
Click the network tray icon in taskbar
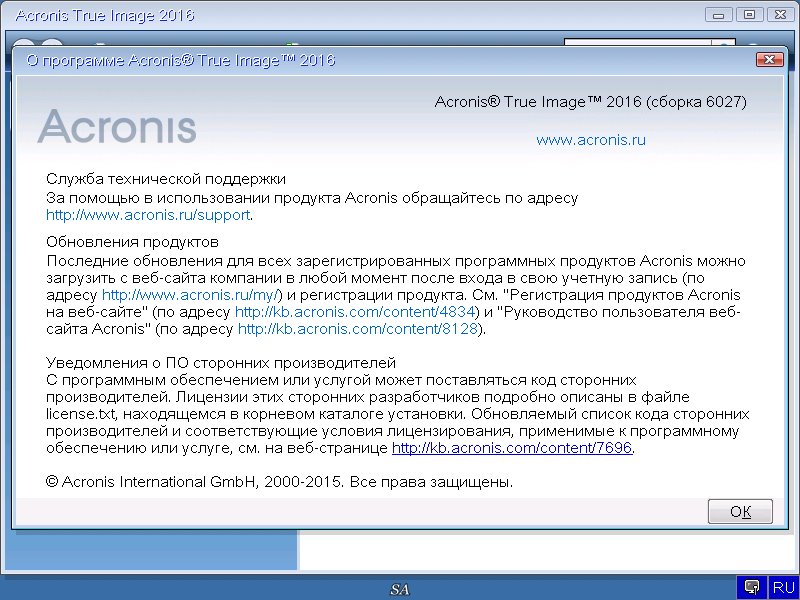[x=751, y=587]
